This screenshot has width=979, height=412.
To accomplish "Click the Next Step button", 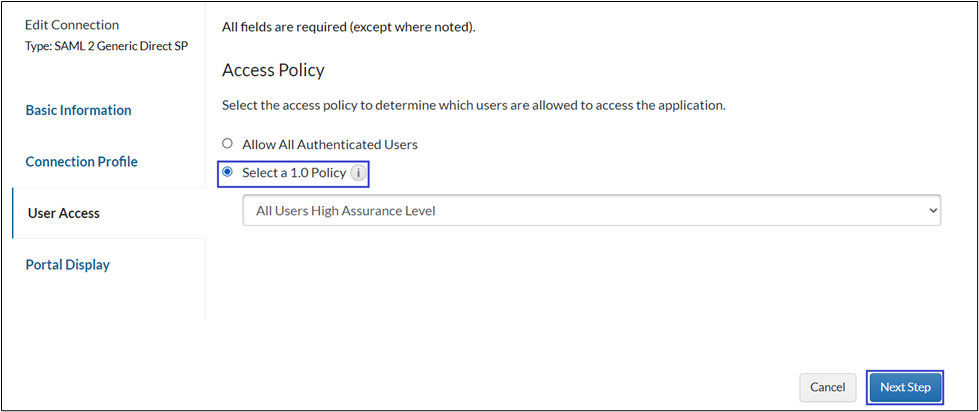I will point(905,387).
